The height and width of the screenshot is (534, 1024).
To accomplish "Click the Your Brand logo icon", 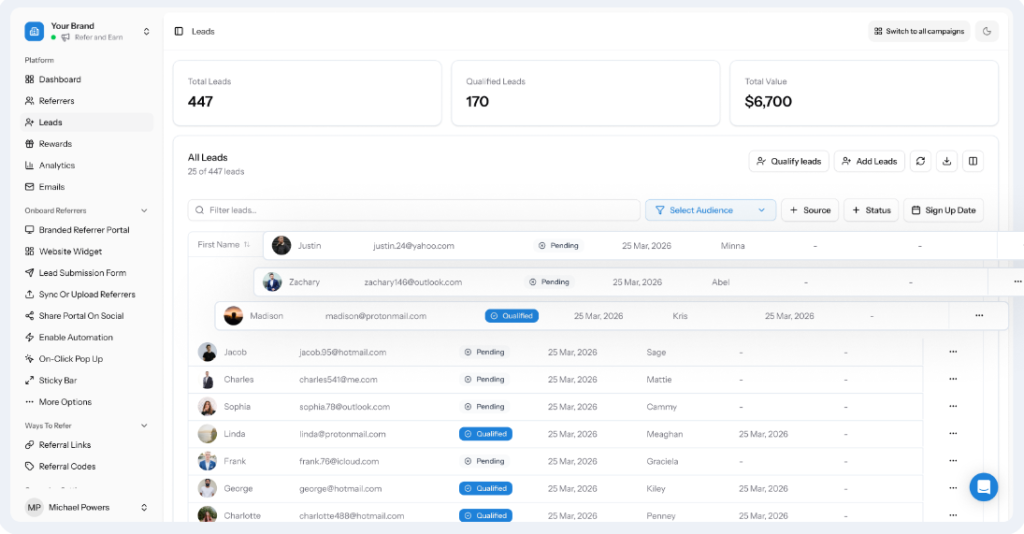I will click(x=34, y=31).
